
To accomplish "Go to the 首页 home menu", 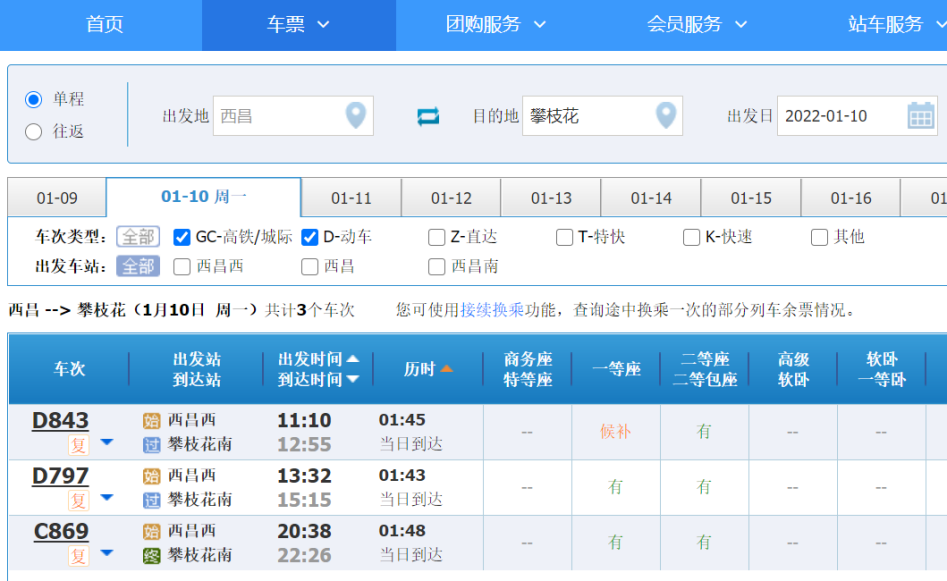I will coord(104,25).
